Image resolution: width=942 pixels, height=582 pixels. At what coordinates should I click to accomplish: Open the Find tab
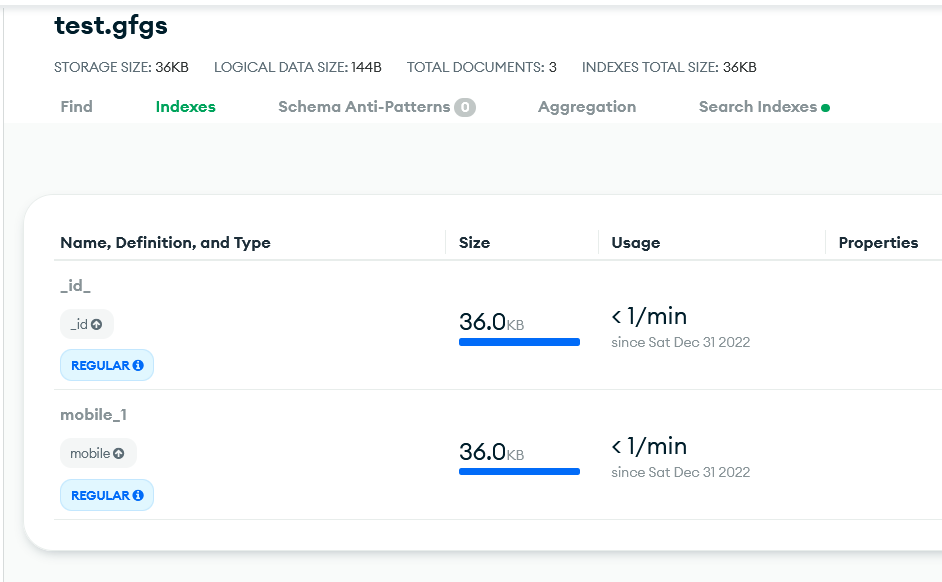click(76, 107)
